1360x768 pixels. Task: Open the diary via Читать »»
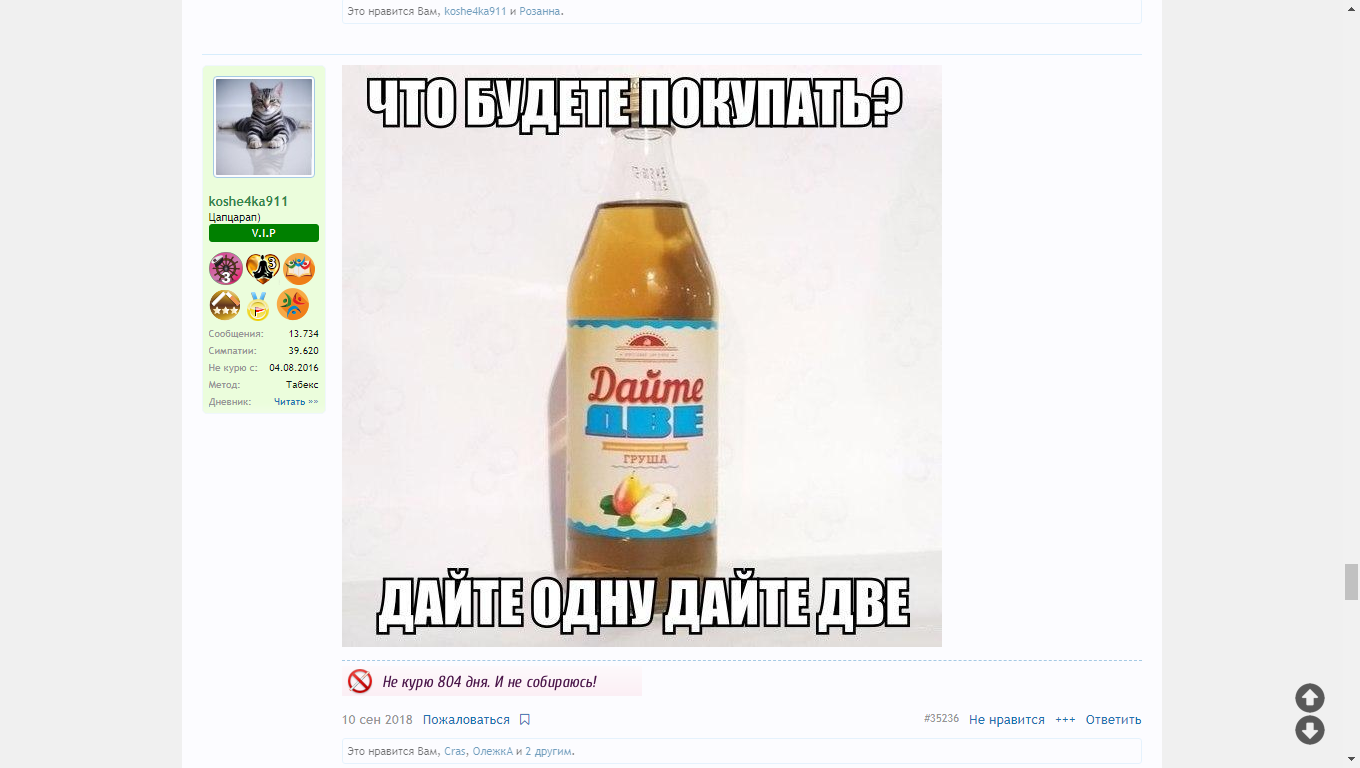tap(296, 402)
